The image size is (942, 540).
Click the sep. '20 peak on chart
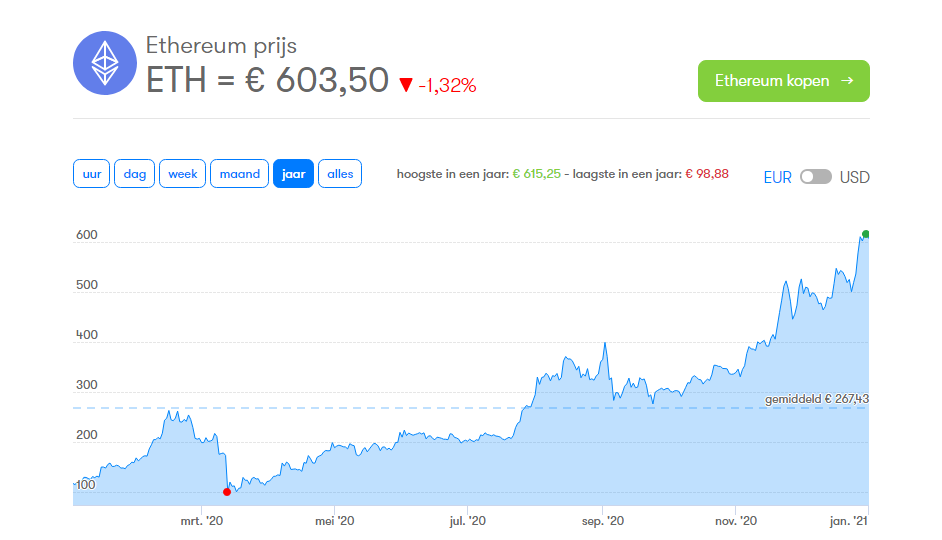(x=605, y=344)
